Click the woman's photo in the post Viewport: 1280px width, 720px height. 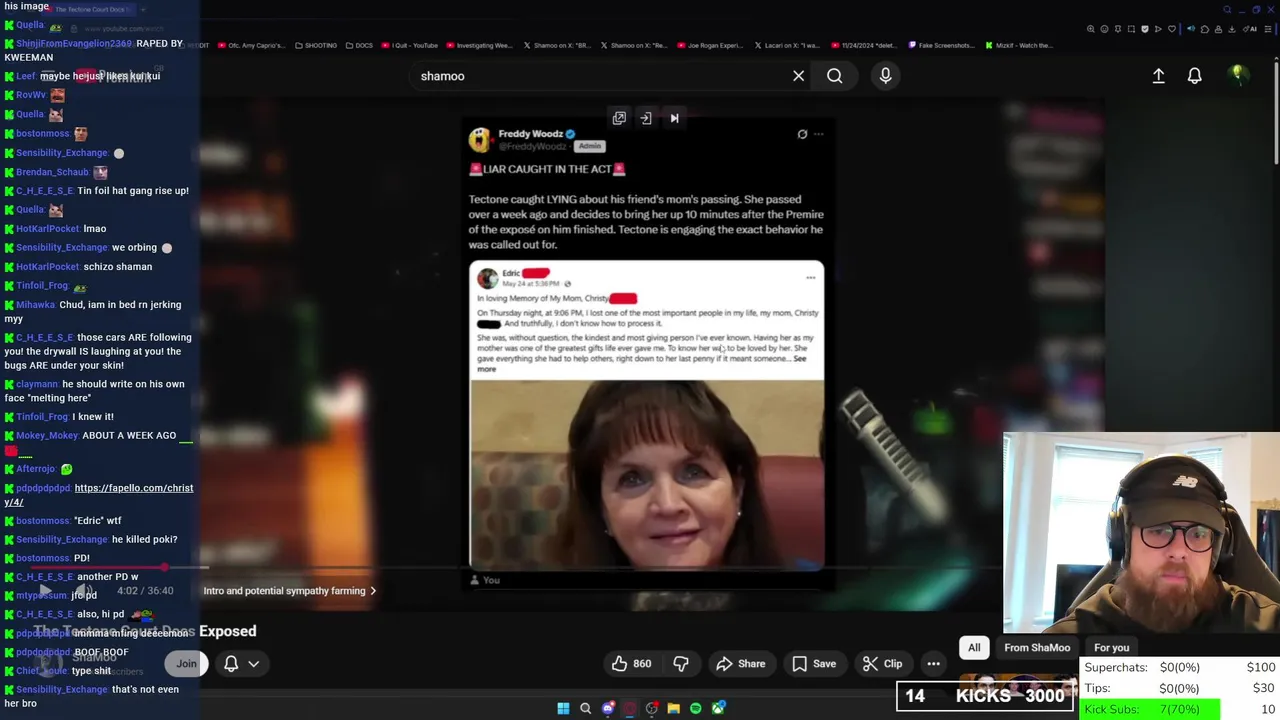[x=646, y=475]
